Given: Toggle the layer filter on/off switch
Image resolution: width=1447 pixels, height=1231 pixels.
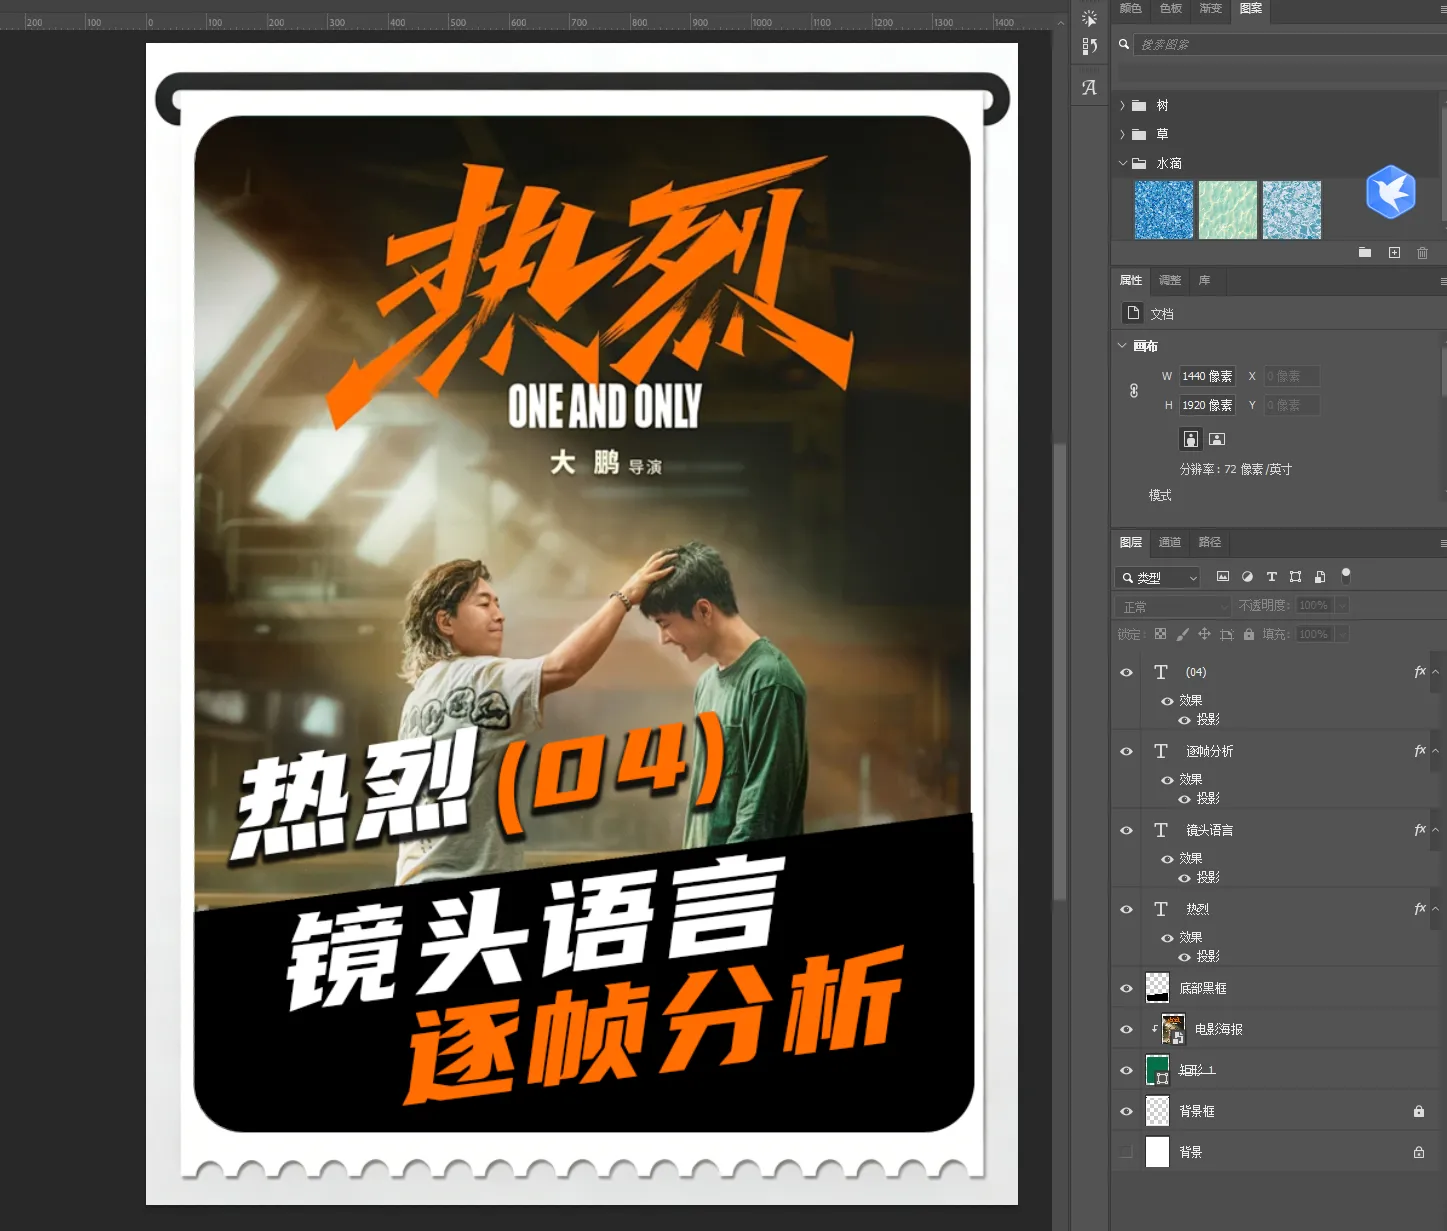Looking at the screenshot, I should [1346, 575].
